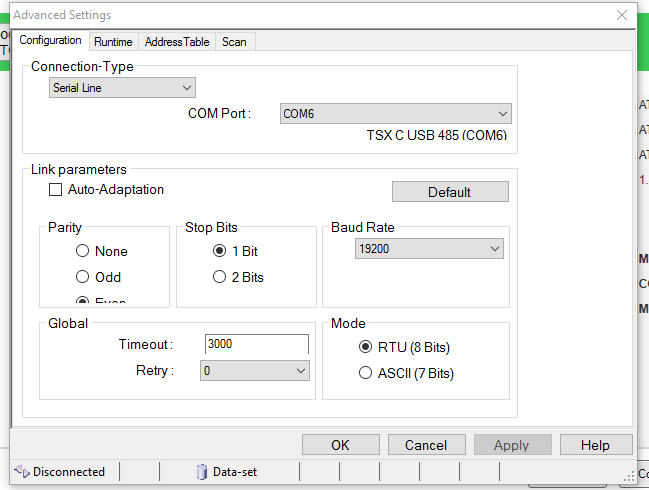Confirm with the OK button
Screen dimensions: 649x490
[x=341, y=445]
